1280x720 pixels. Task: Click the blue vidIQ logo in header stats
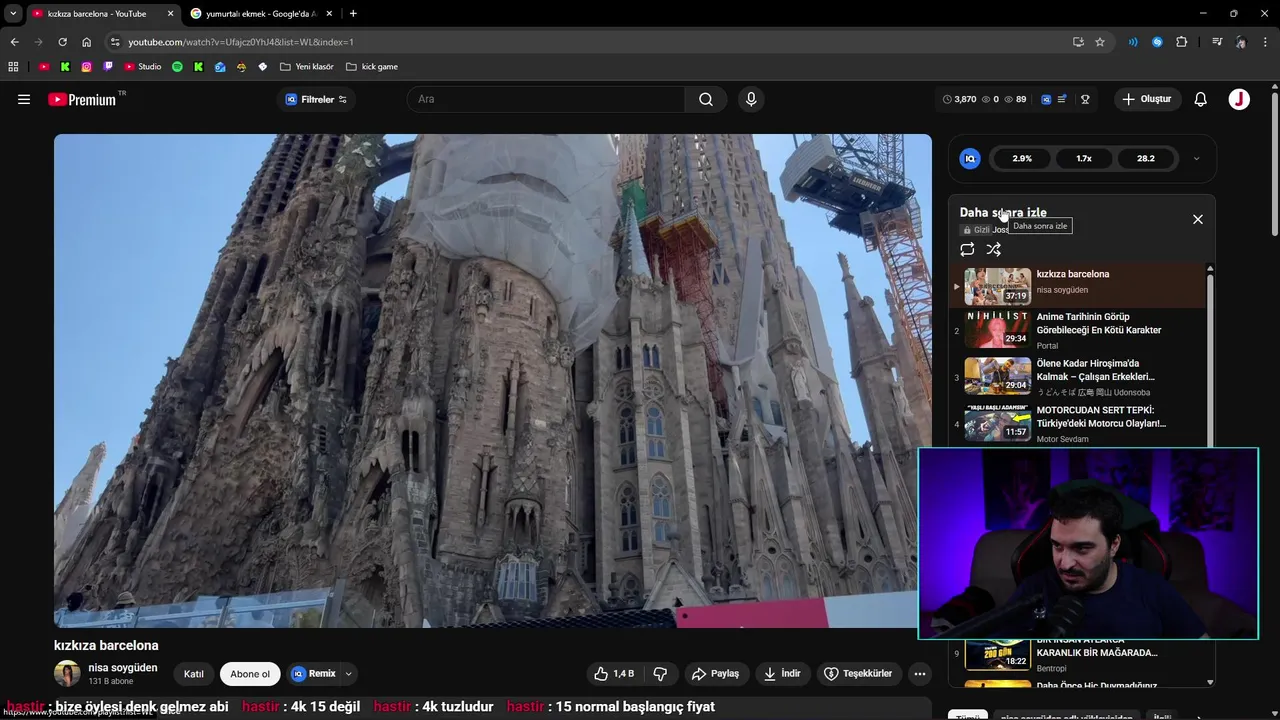click(x=1046, y=99)
